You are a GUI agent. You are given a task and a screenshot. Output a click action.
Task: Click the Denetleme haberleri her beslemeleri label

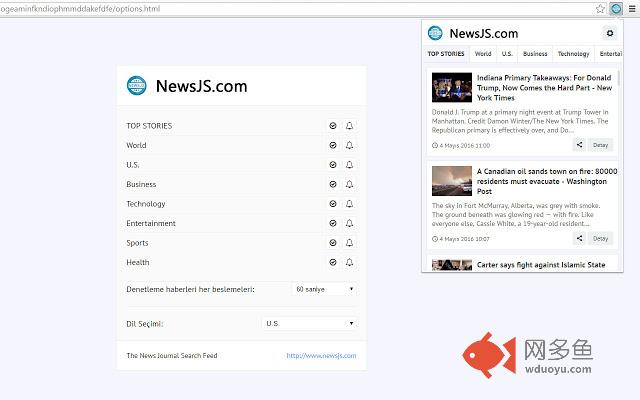pos(190,289)
